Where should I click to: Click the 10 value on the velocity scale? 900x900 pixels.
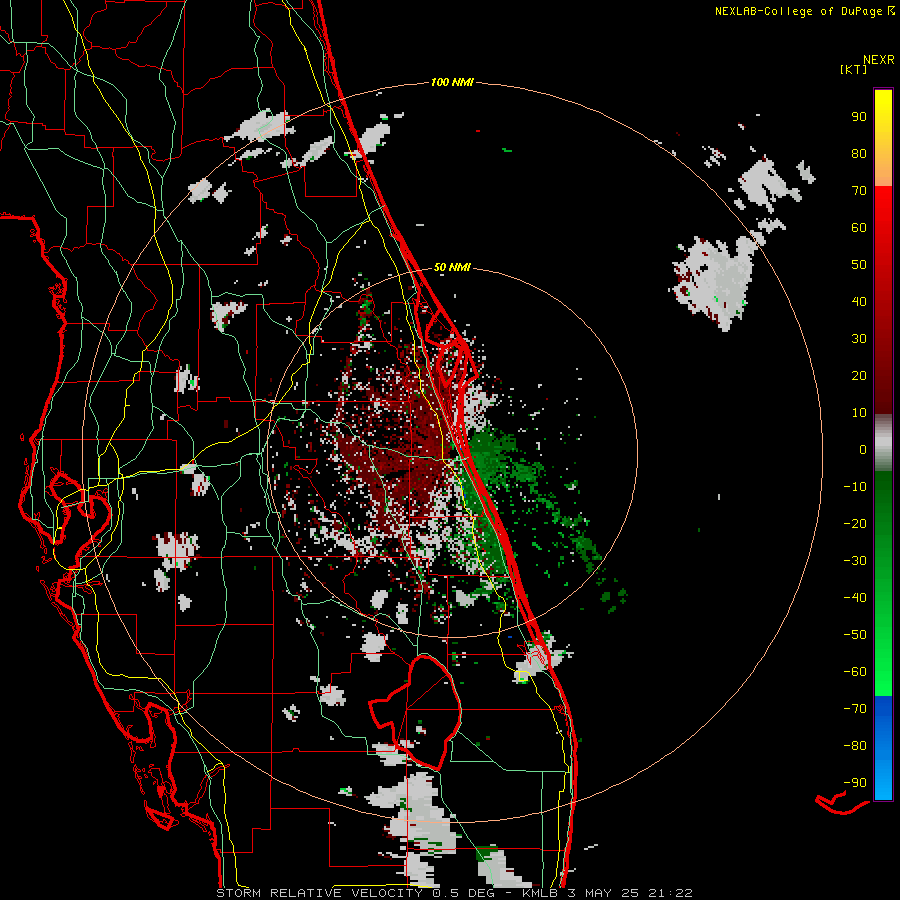pos(859,413)
